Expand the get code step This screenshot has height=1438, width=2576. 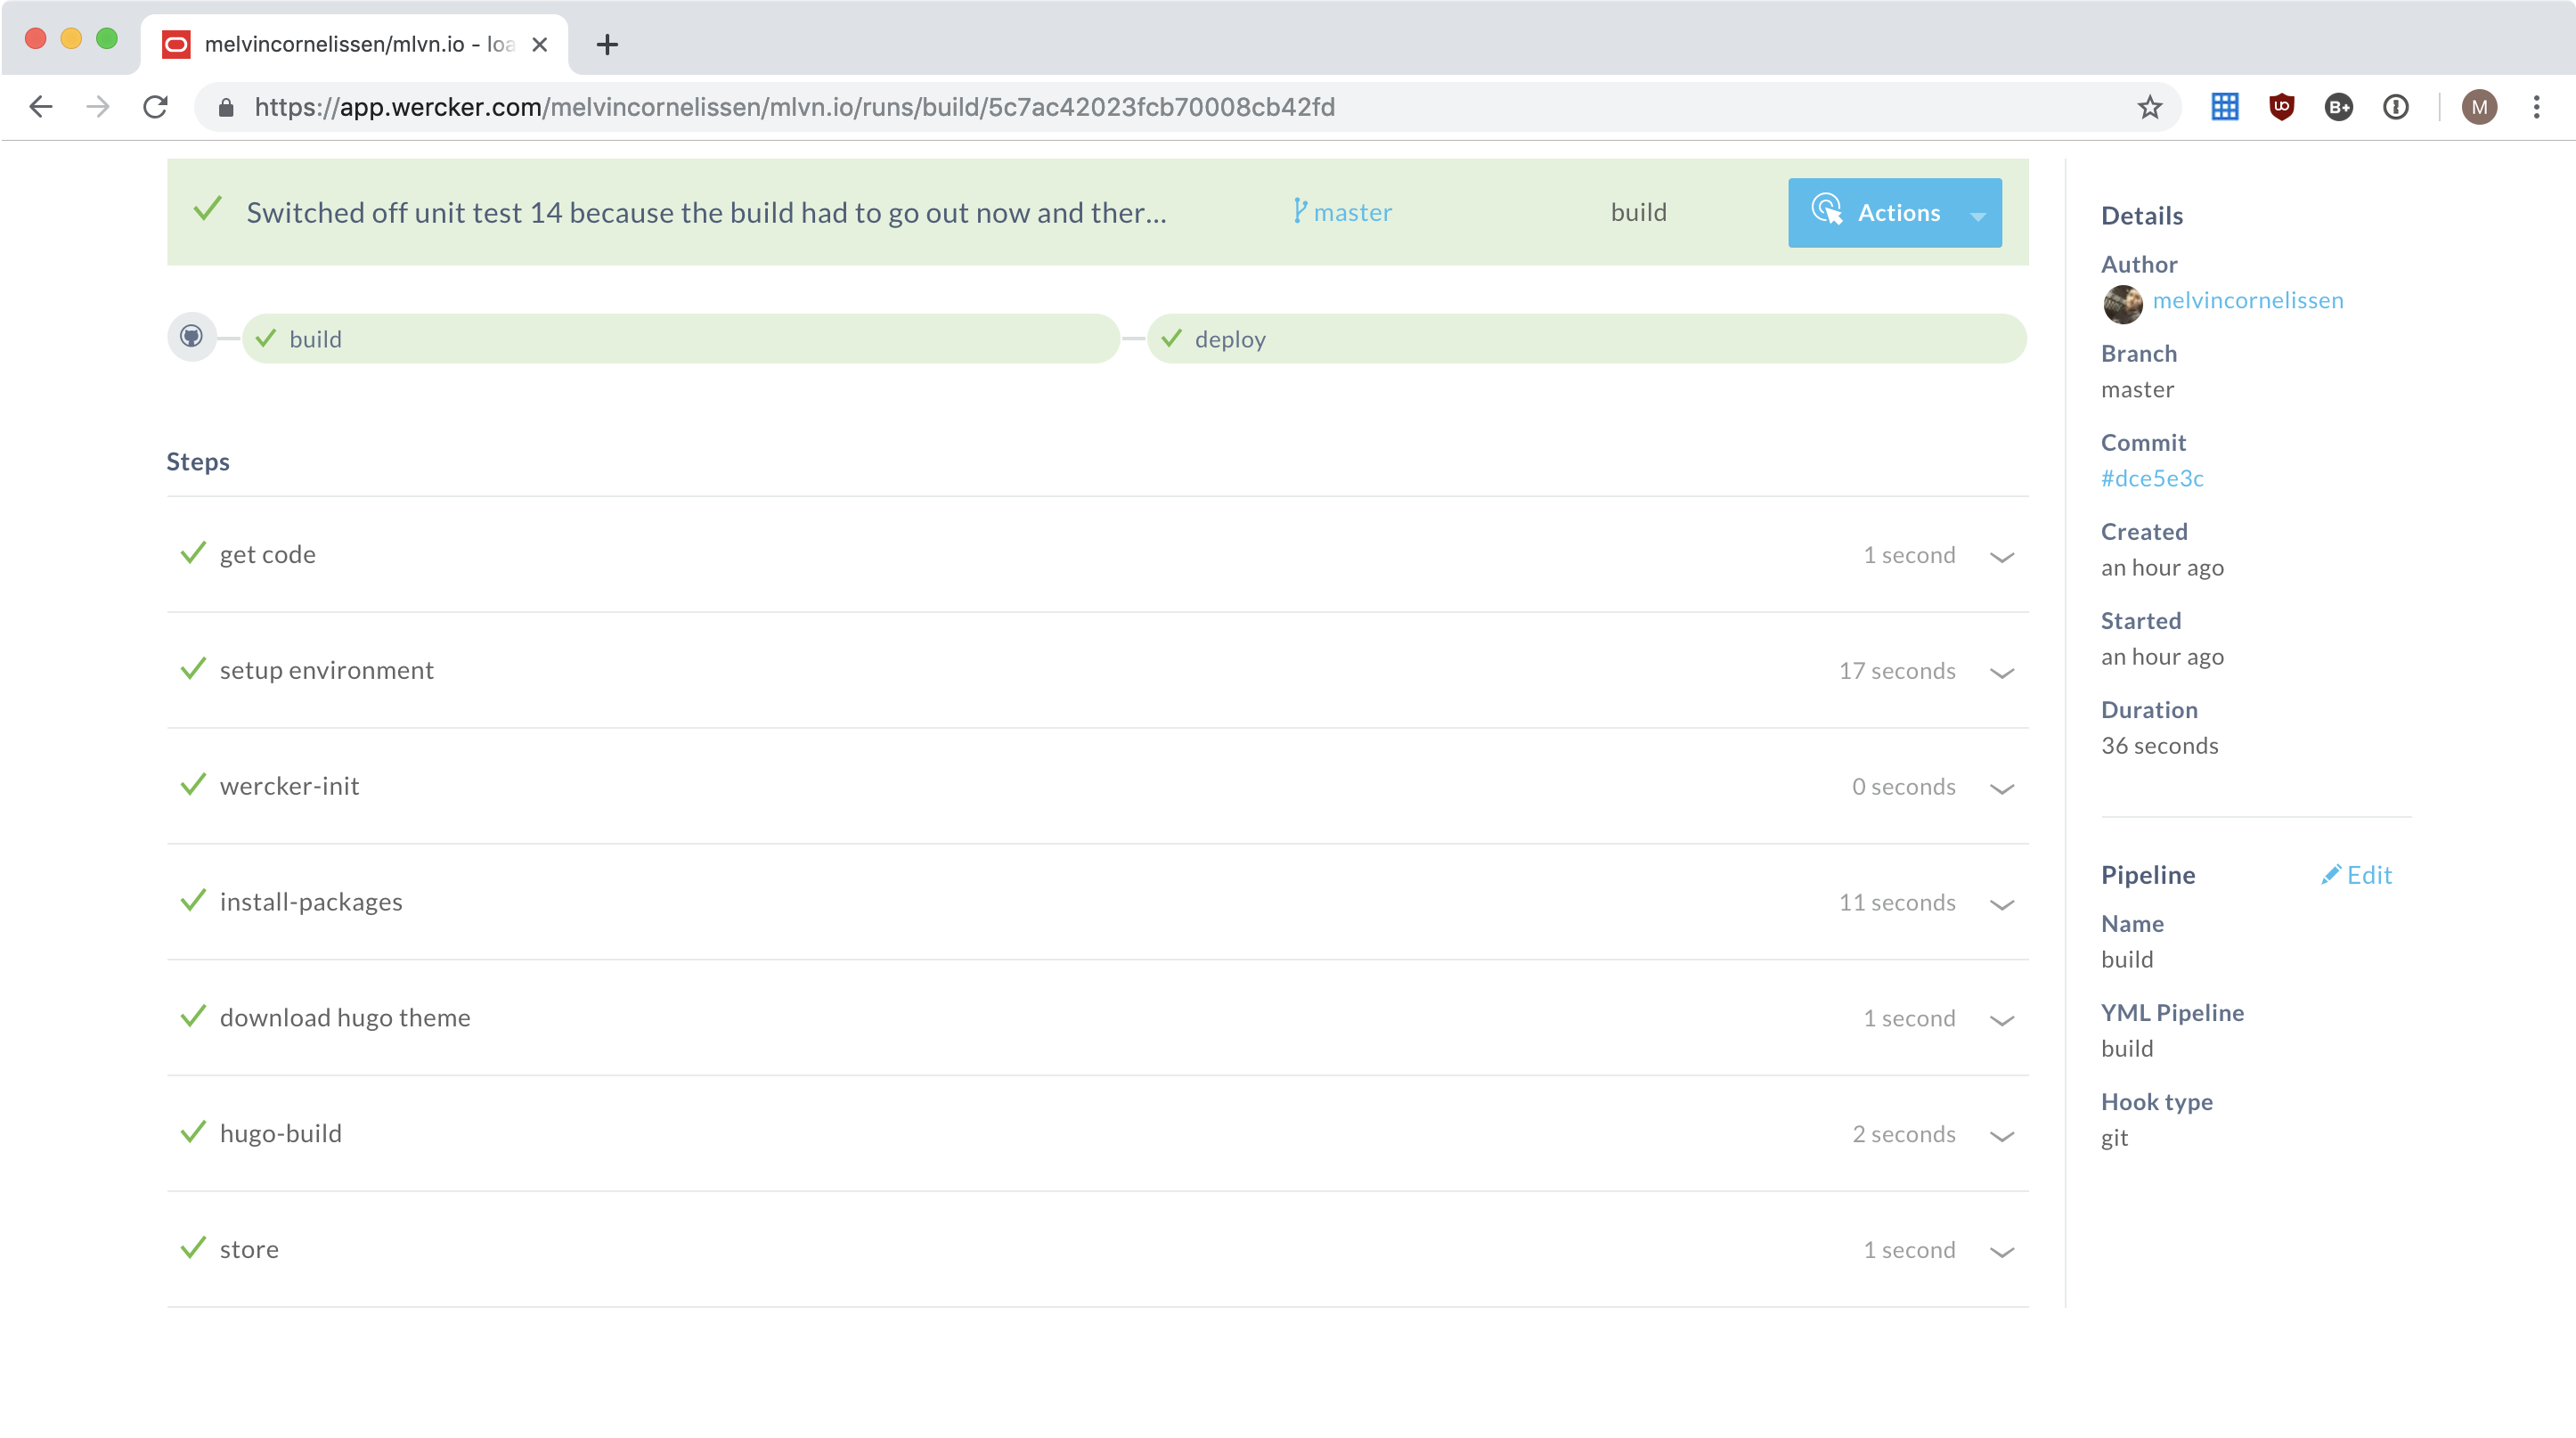(2001, 556)
